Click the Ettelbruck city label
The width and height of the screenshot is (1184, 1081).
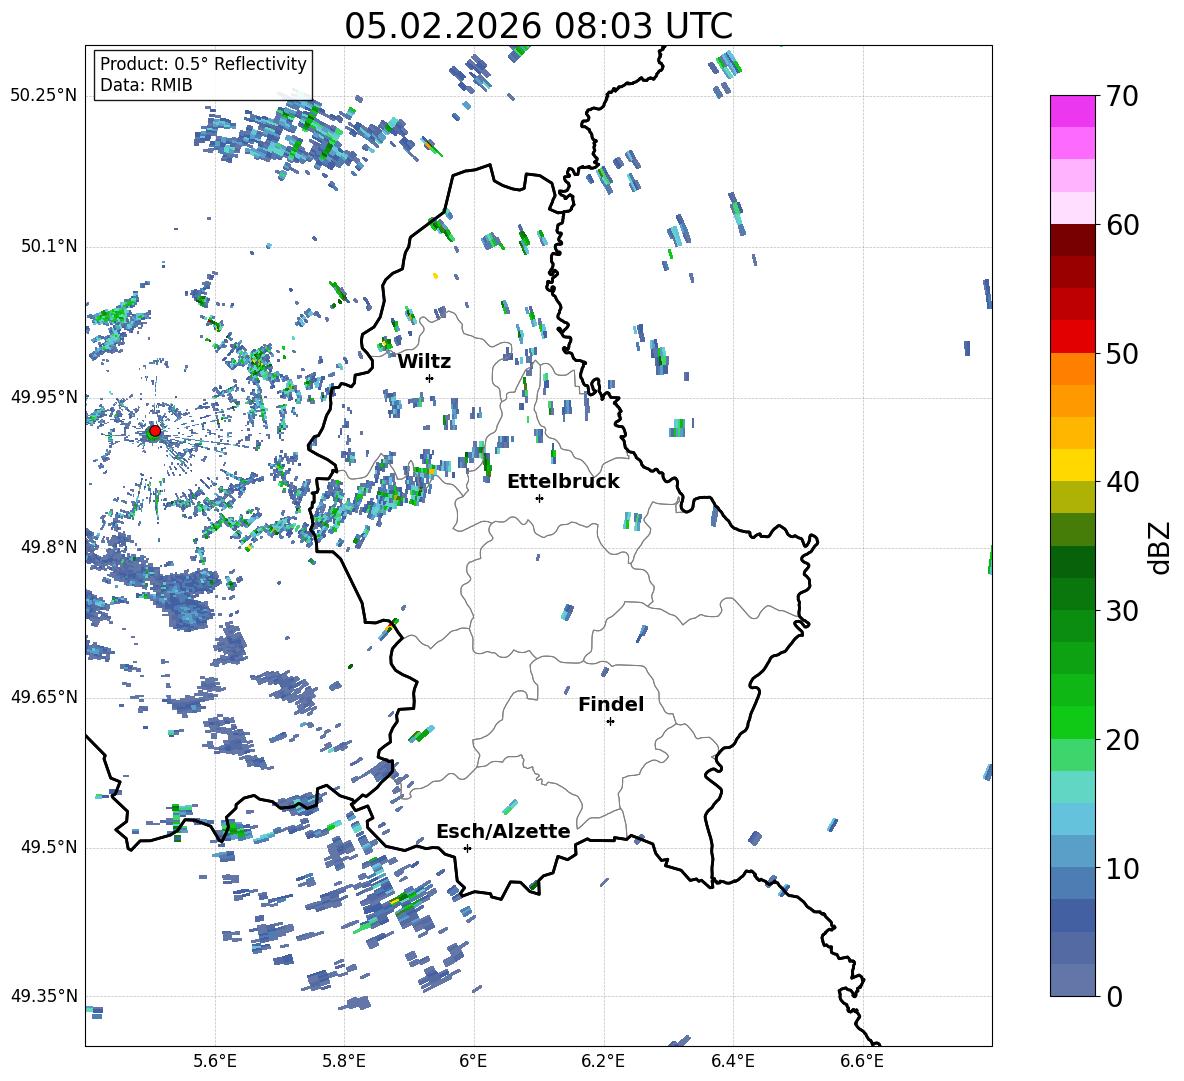coord(563,482)
